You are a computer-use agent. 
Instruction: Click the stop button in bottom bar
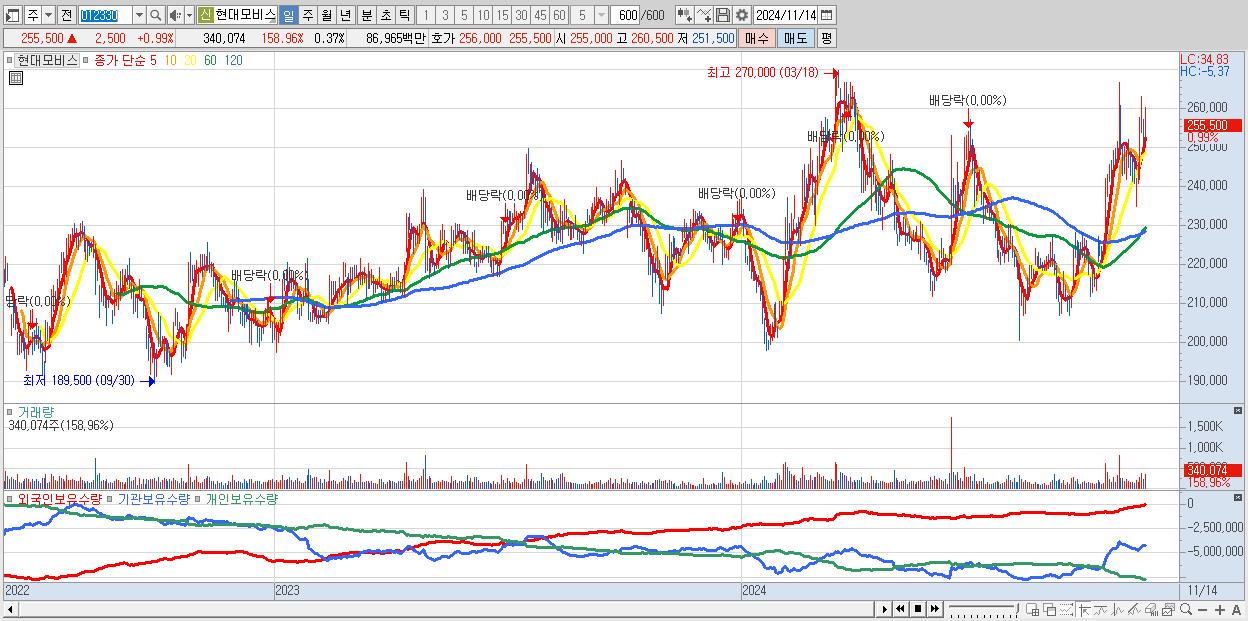pos(917,609)
